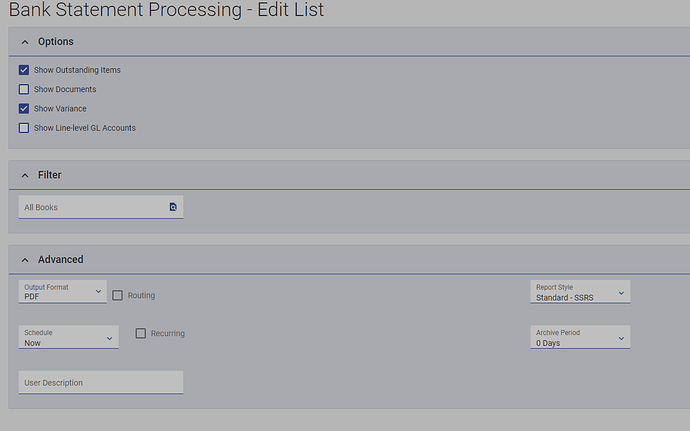Click the Filter section header title
690x431 pixels.
coord(50,175)
